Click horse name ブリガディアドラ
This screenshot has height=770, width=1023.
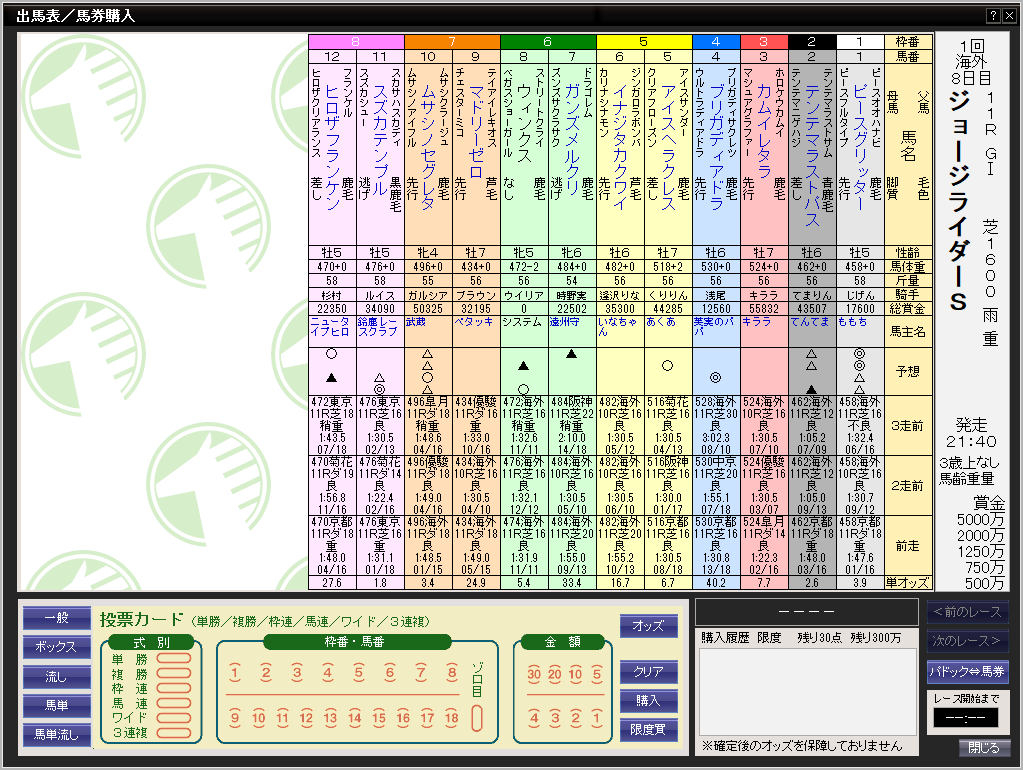[x=716, y=147]
